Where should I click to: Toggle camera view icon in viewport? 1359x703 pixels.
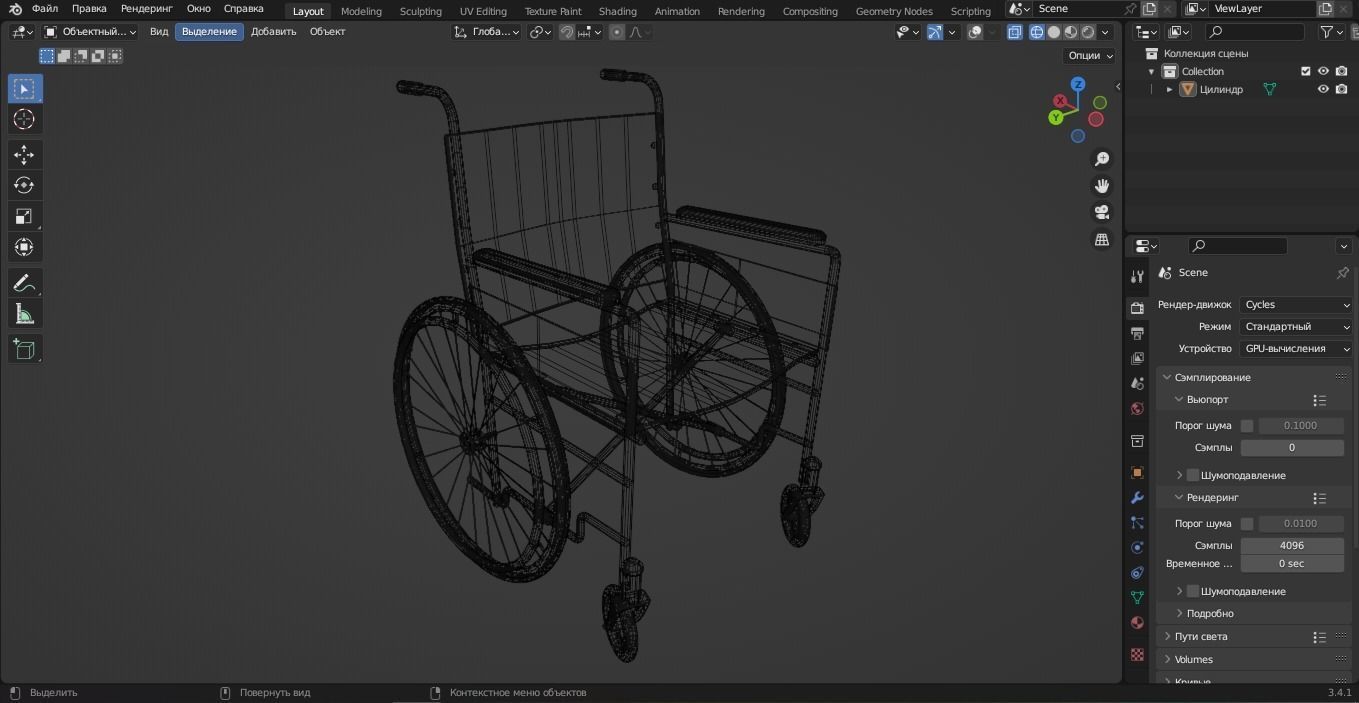click(1102, 213)
